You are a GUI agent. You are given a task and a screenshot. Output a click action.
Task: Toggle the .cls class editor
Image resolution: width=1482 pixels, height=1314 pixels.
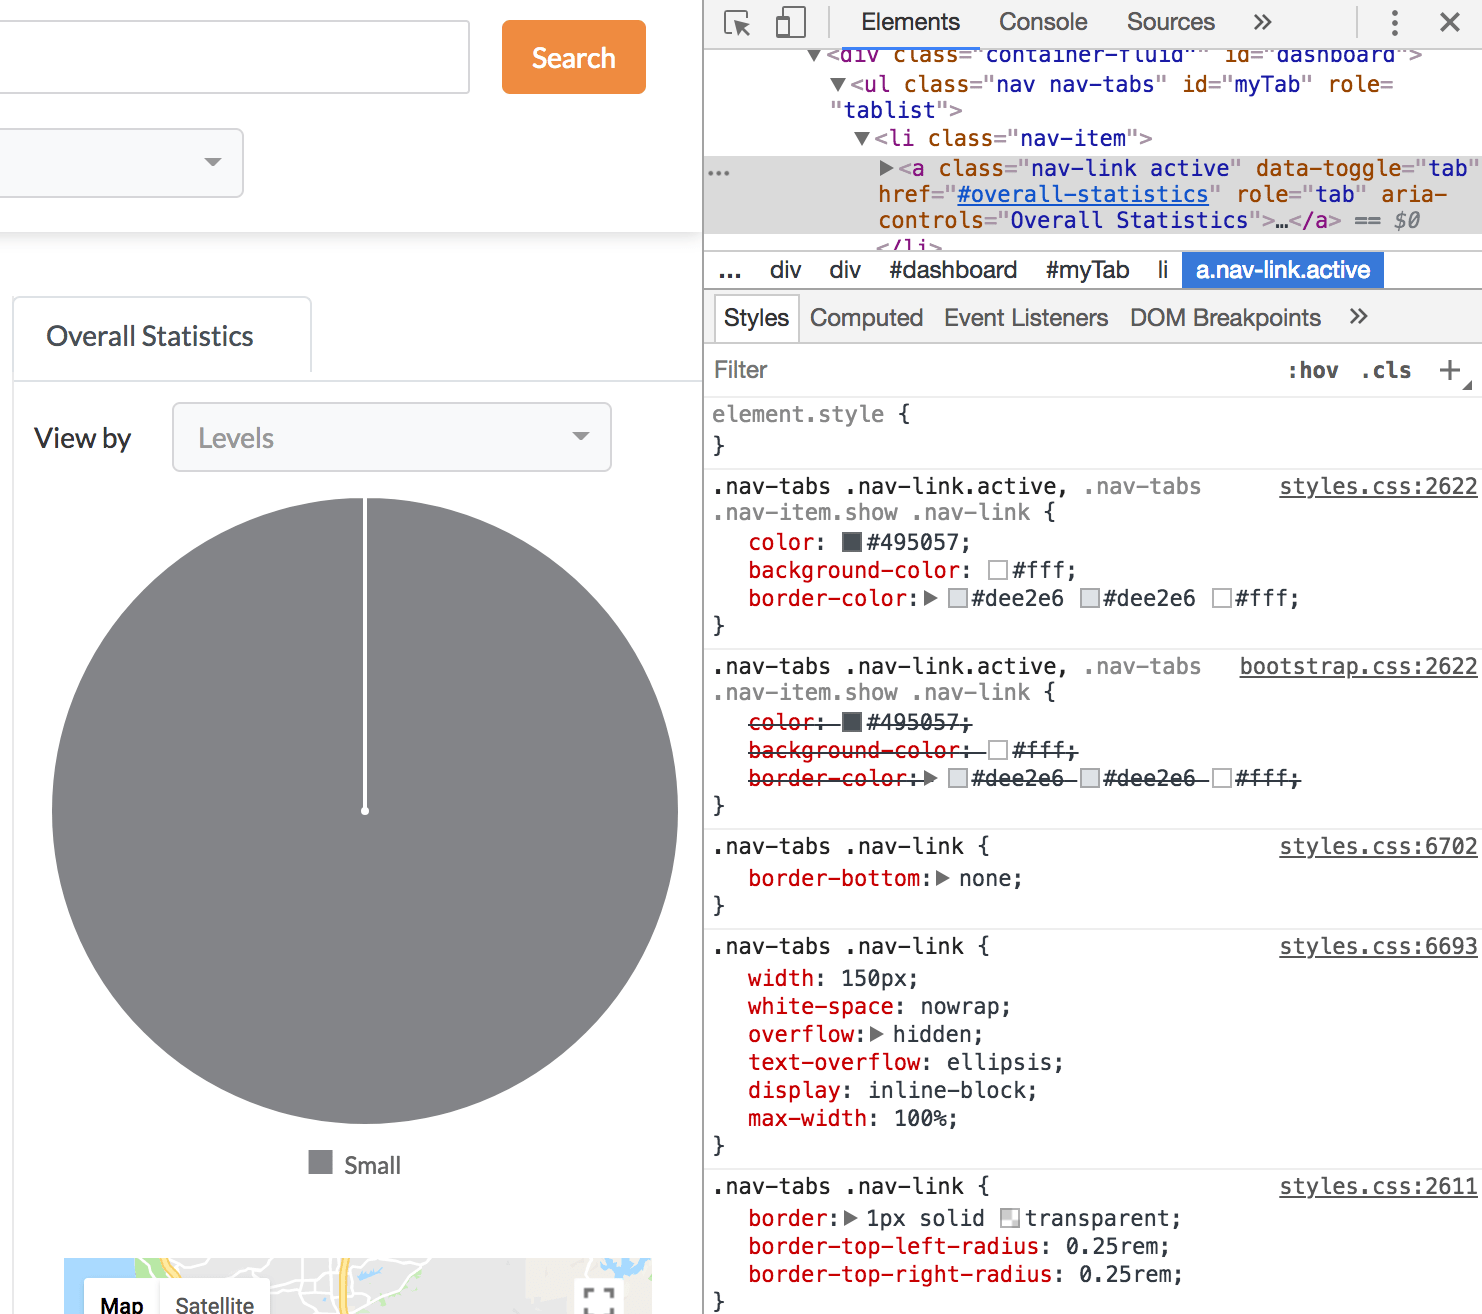[x=1386, y=370]
